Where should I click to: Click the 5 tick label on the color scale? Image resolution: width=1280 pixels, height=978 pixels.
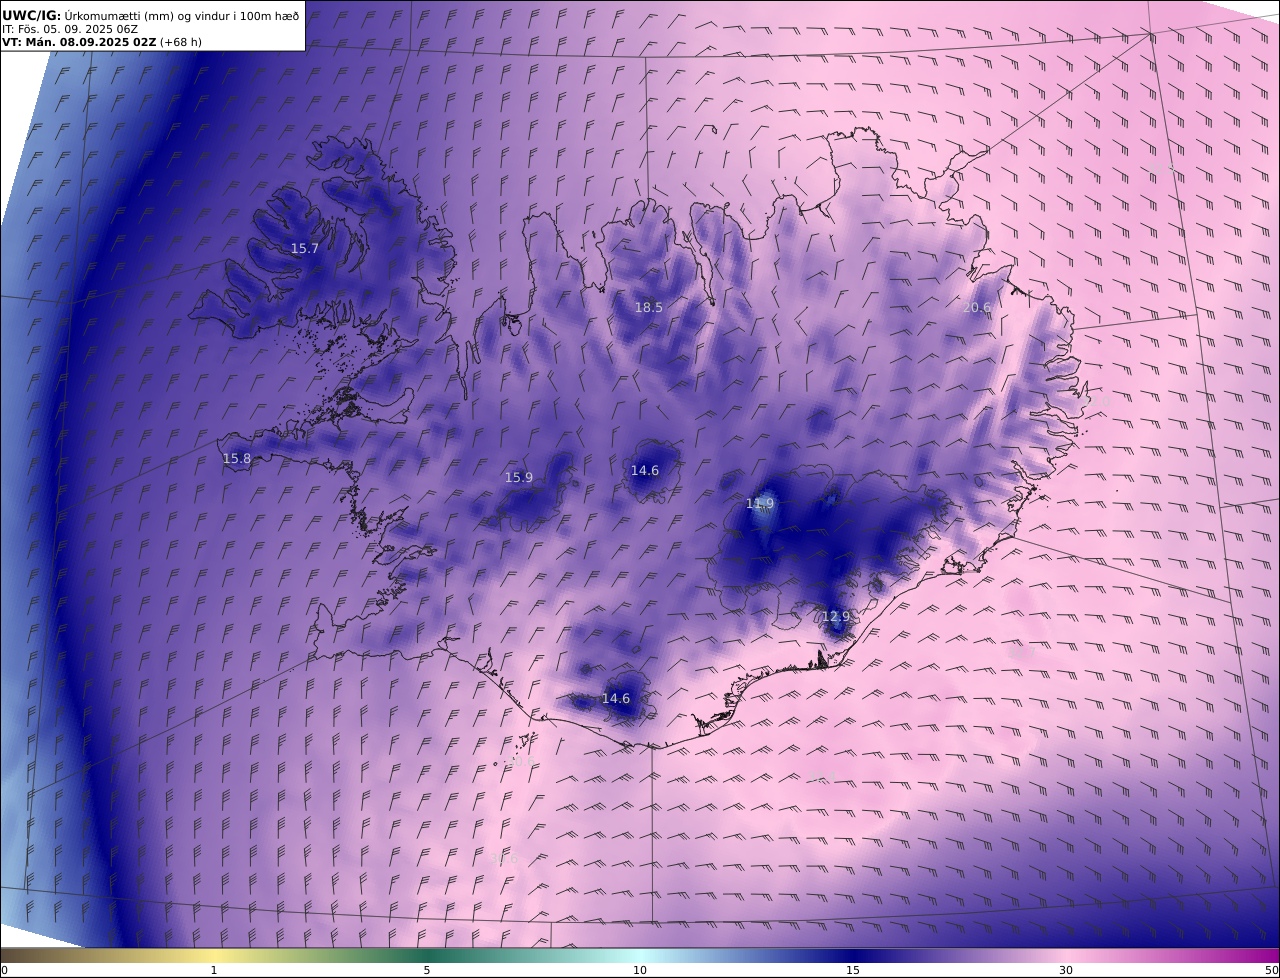(427, 970)
